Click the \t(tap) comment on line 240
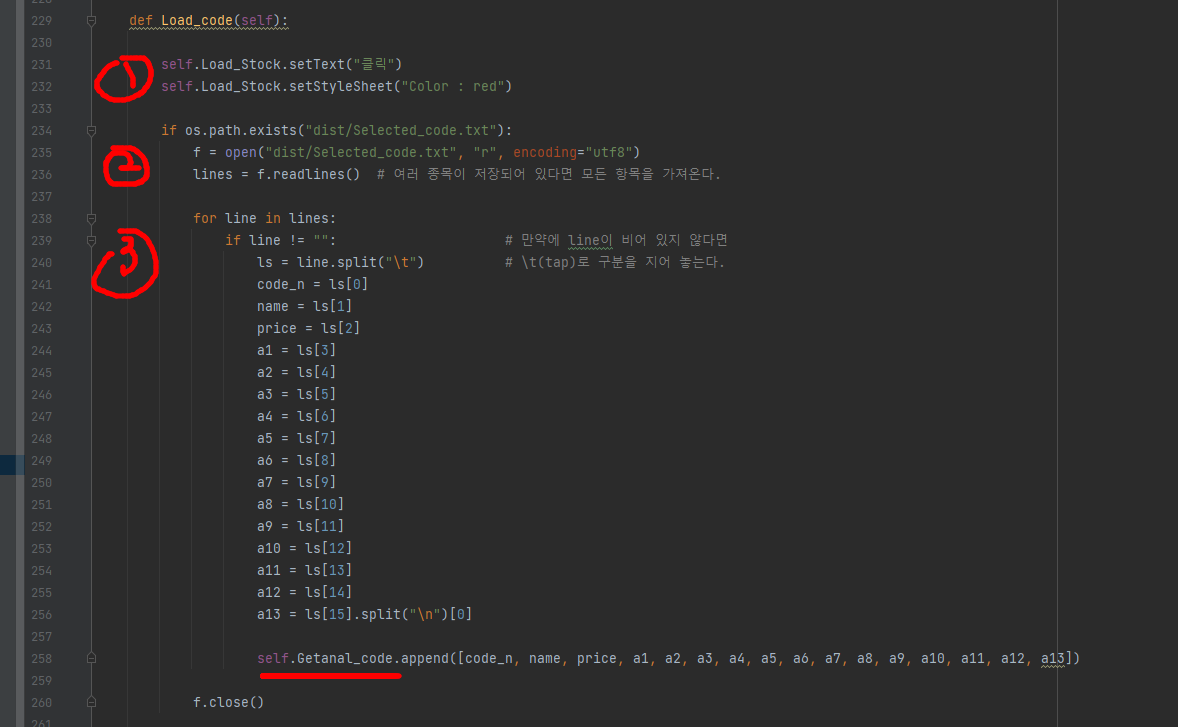The height and width of the screenshot is (727, 1178). pyautogui.click(x=615, y=262)
